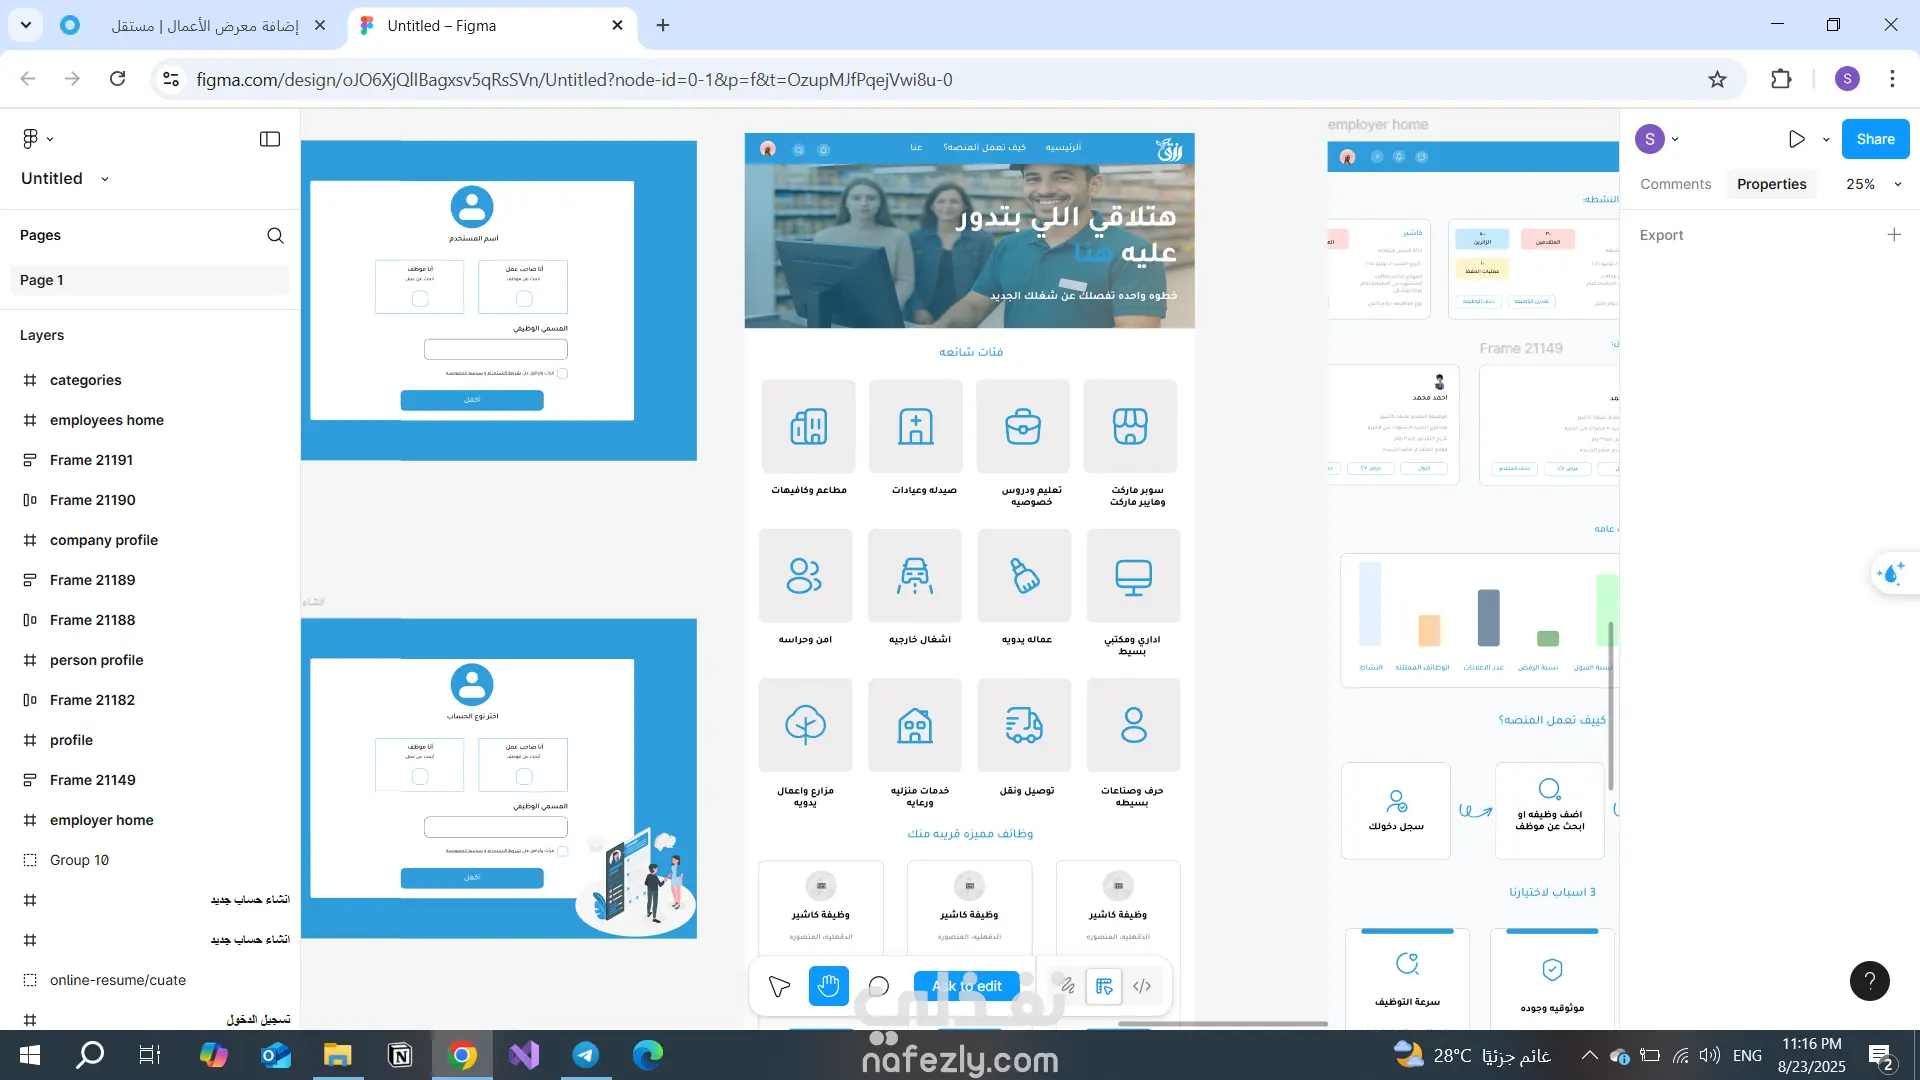Activate the Hand tool
The image size is (1920, 1080).
(x=828, y=986)
